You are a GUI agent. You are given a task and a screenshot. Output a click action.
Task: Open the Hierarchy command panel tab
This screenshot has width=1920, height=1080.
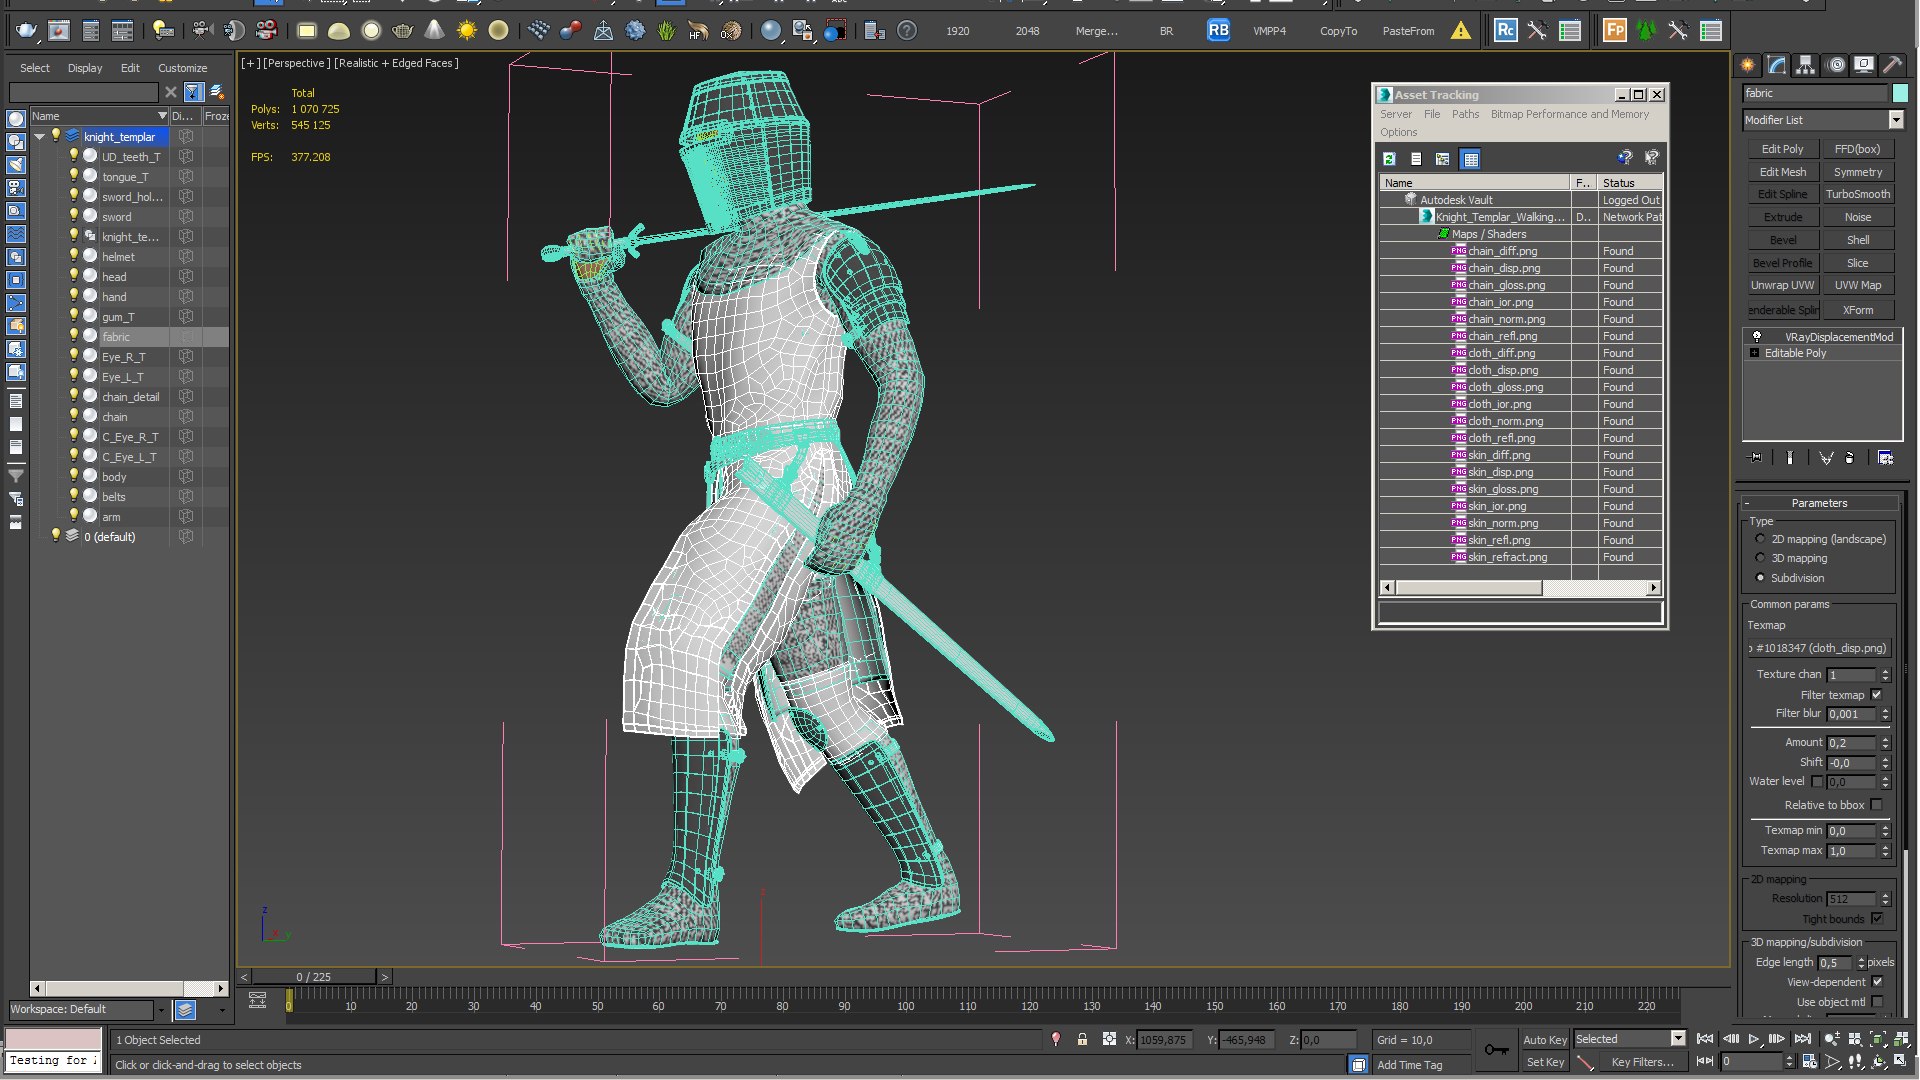click(1805, 65)
